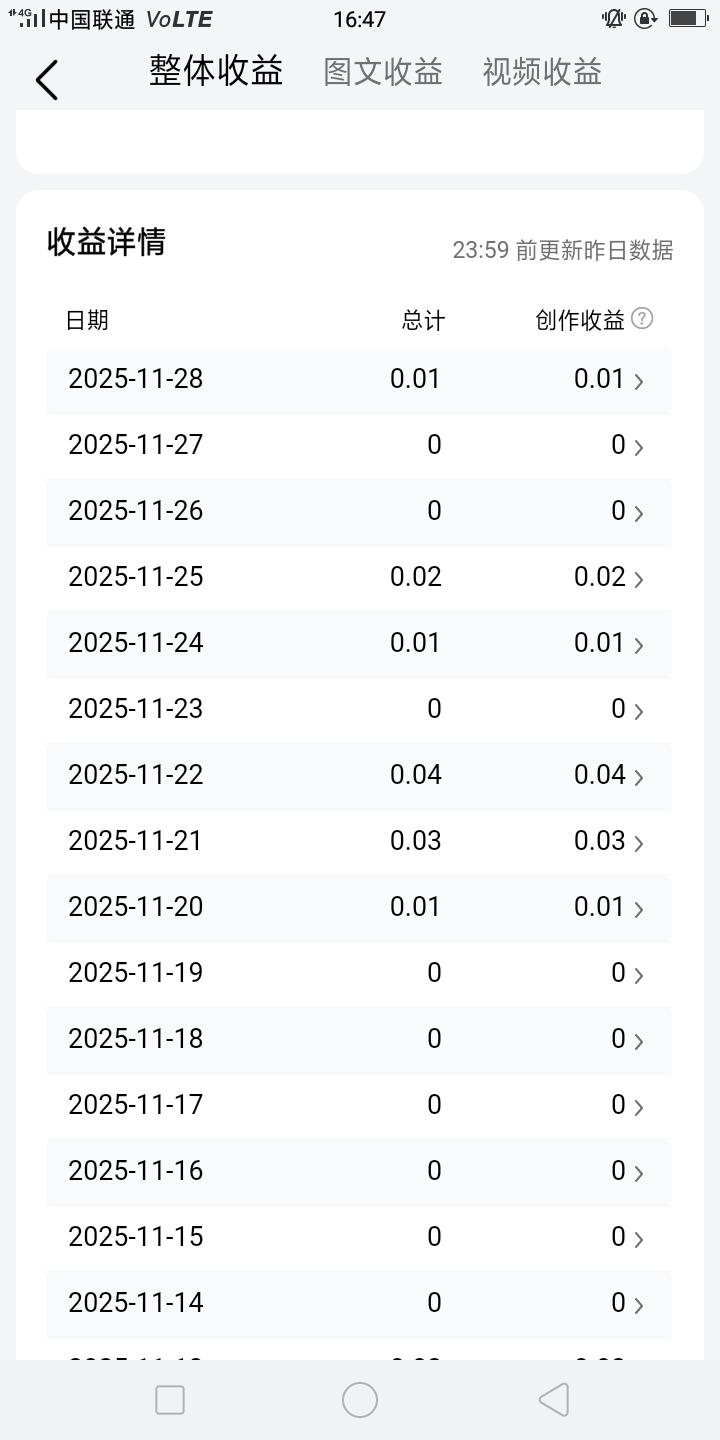The width and height of the screenshot is (720, 1440).
Task: Select the 整体收益 tab
Action: coord(216,71)
